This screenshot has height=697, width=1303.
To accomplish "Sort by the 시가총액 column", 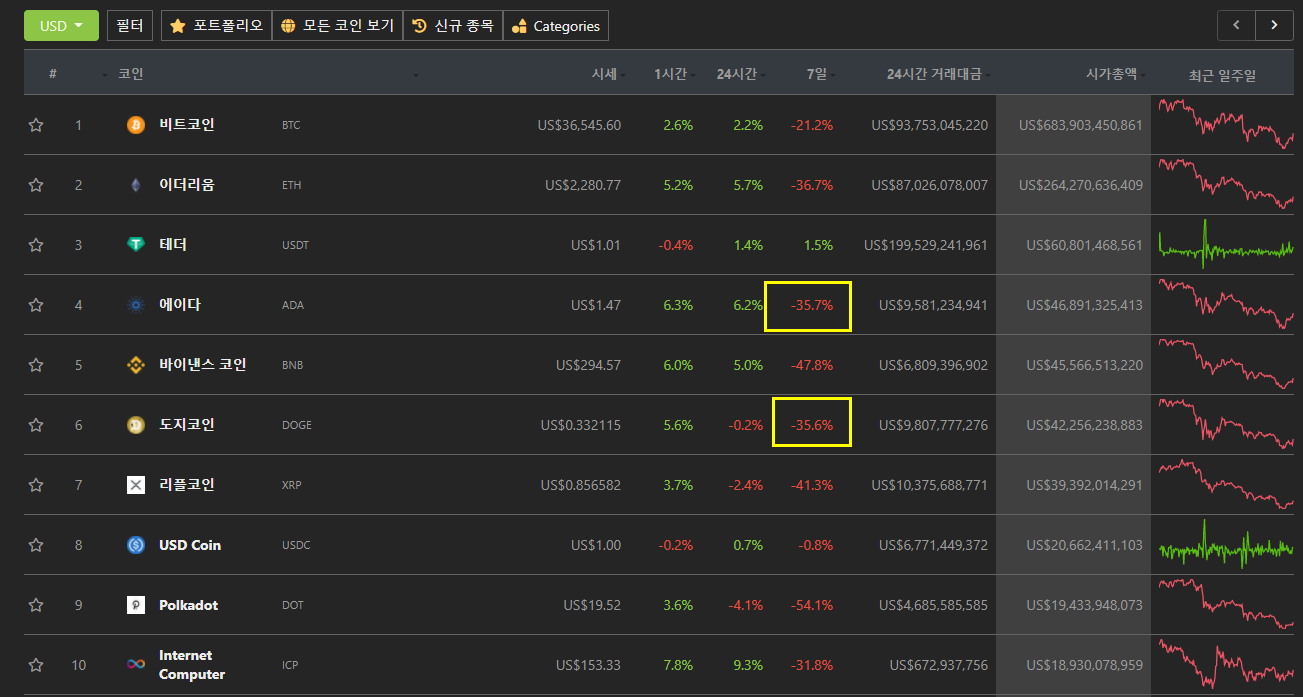I will click(x=1111, y=74).
